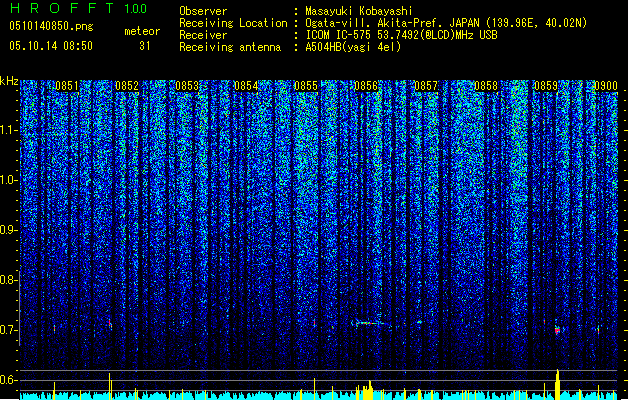This screenshot has width=629, height=400.
Task: Click the 0.8 kHz axis tick label
Action: [x=9, y=280]
